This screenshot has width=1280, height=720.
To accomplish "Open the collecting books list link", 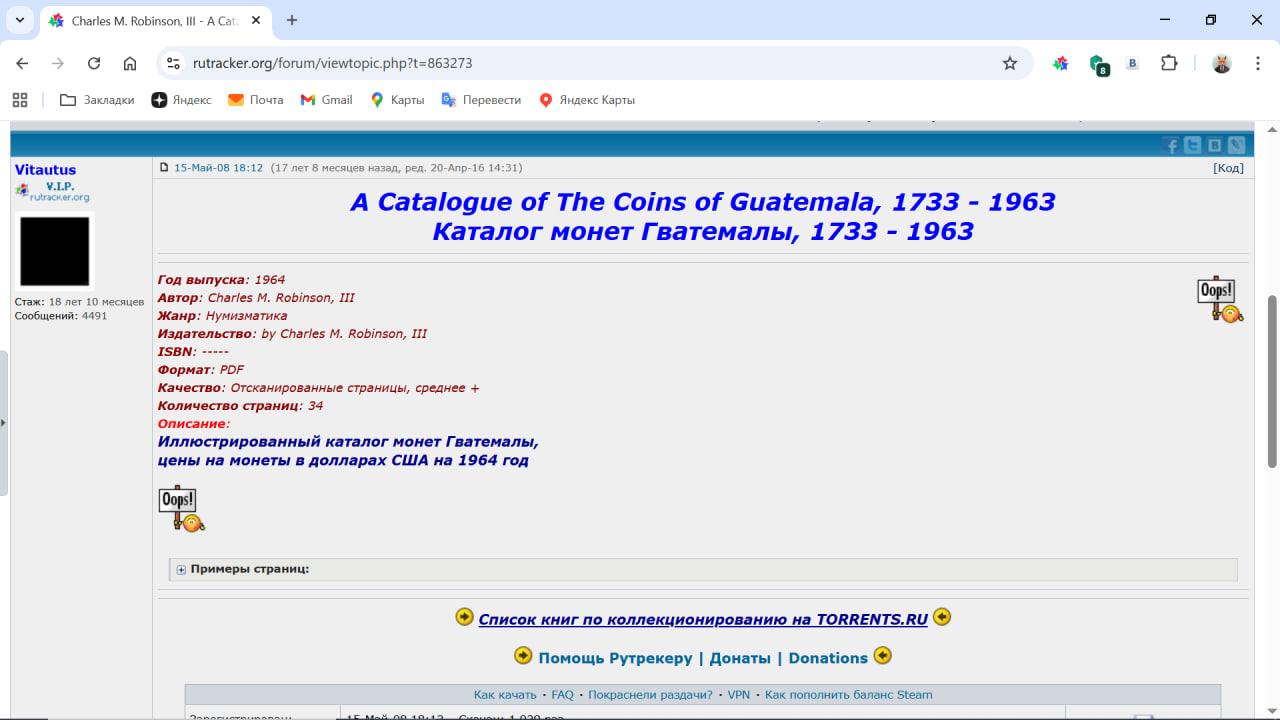I will (702, 619).
